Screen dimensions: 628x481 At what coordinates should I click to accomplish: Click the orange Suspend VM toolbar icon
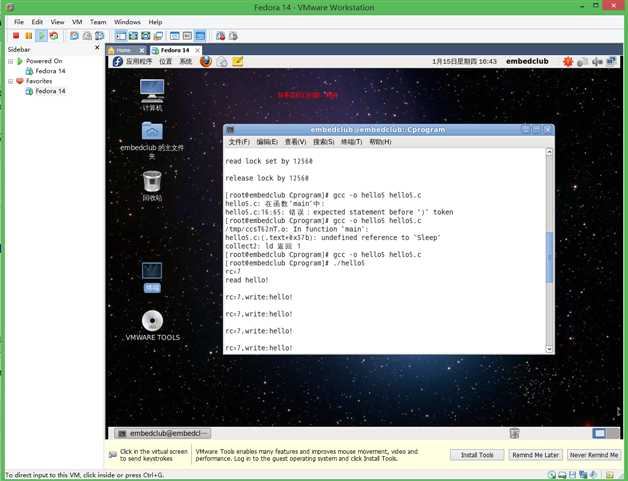pos(29,36)
